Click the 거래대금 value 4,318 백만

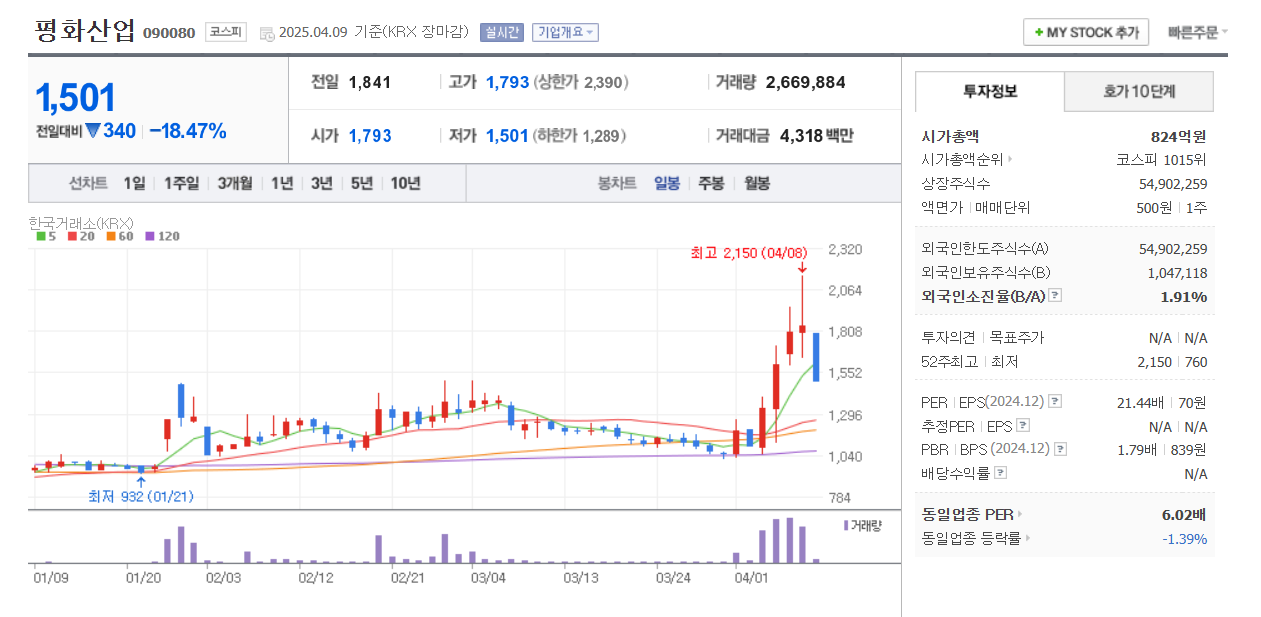point(816,135)
